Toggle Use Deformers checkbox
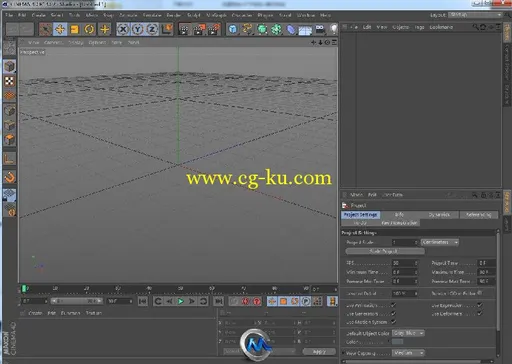Image resolution: width=512 pixels, height=364 pixels. (480, 314)
